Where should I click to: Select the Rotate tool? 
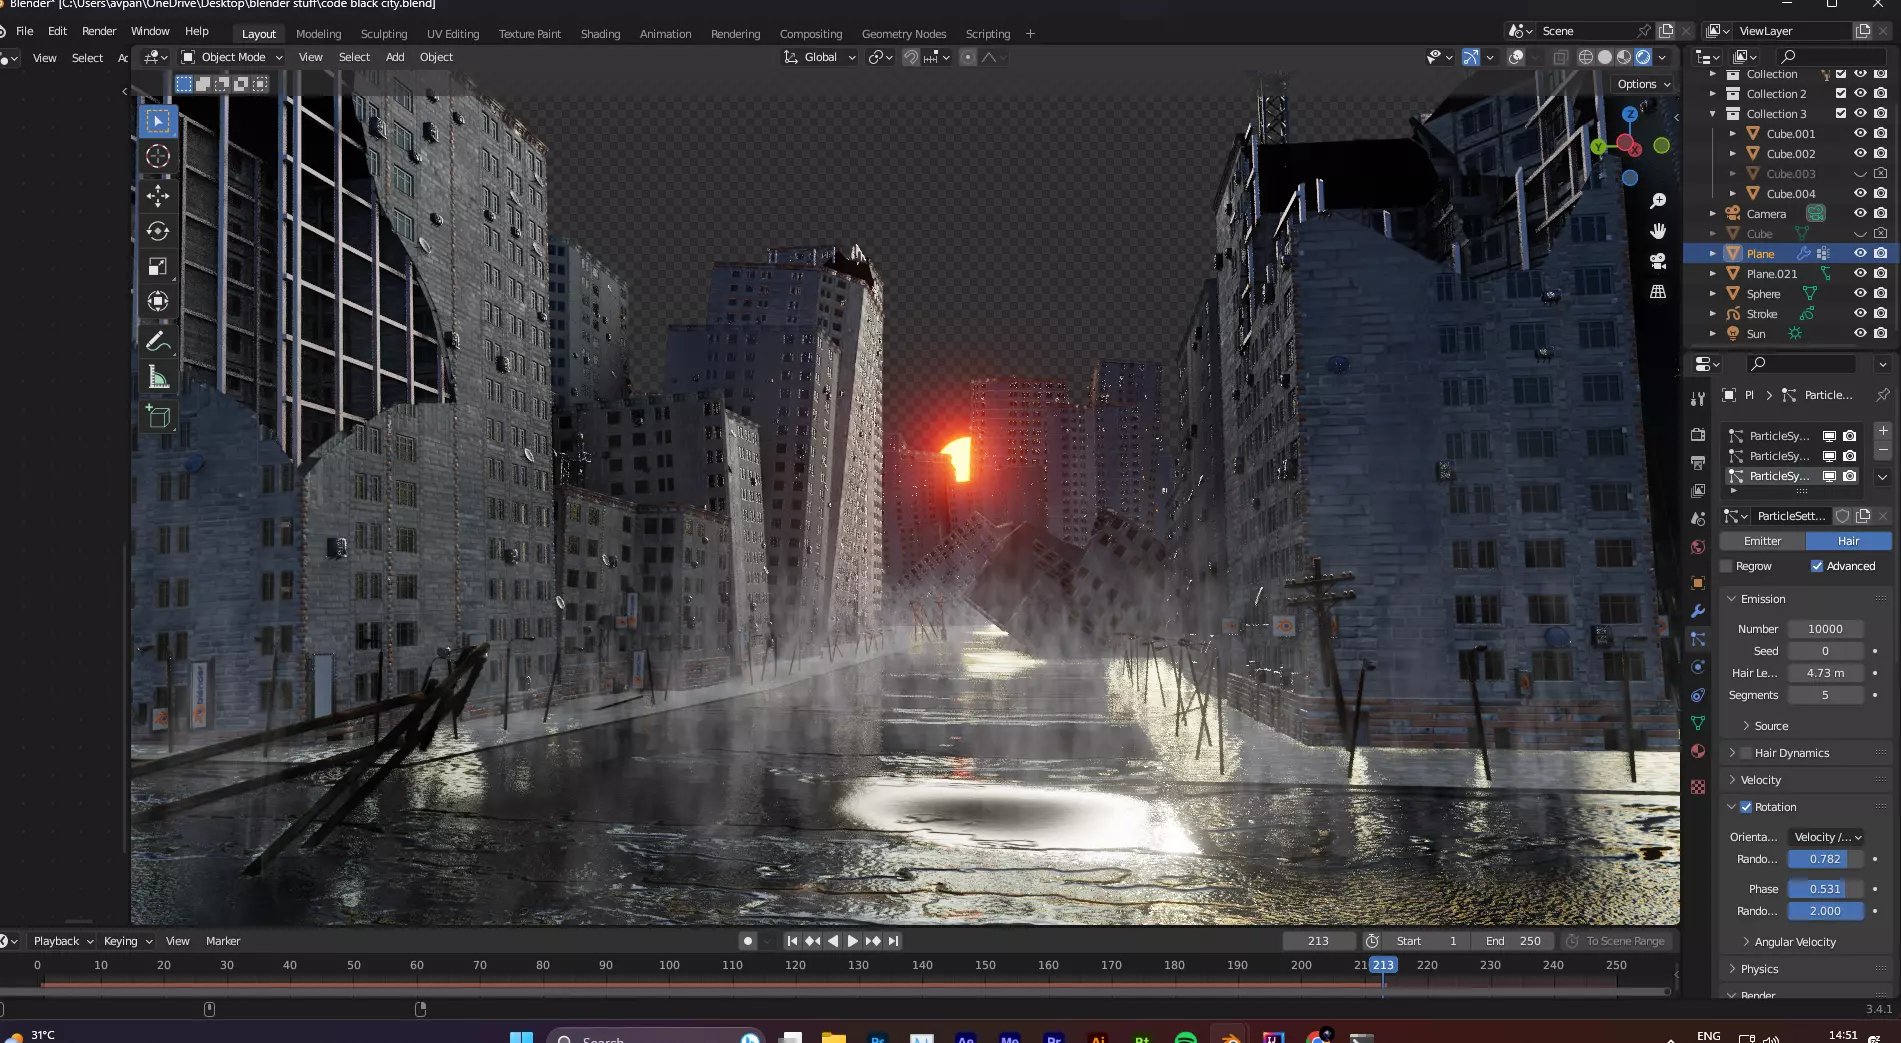[158, 231]
